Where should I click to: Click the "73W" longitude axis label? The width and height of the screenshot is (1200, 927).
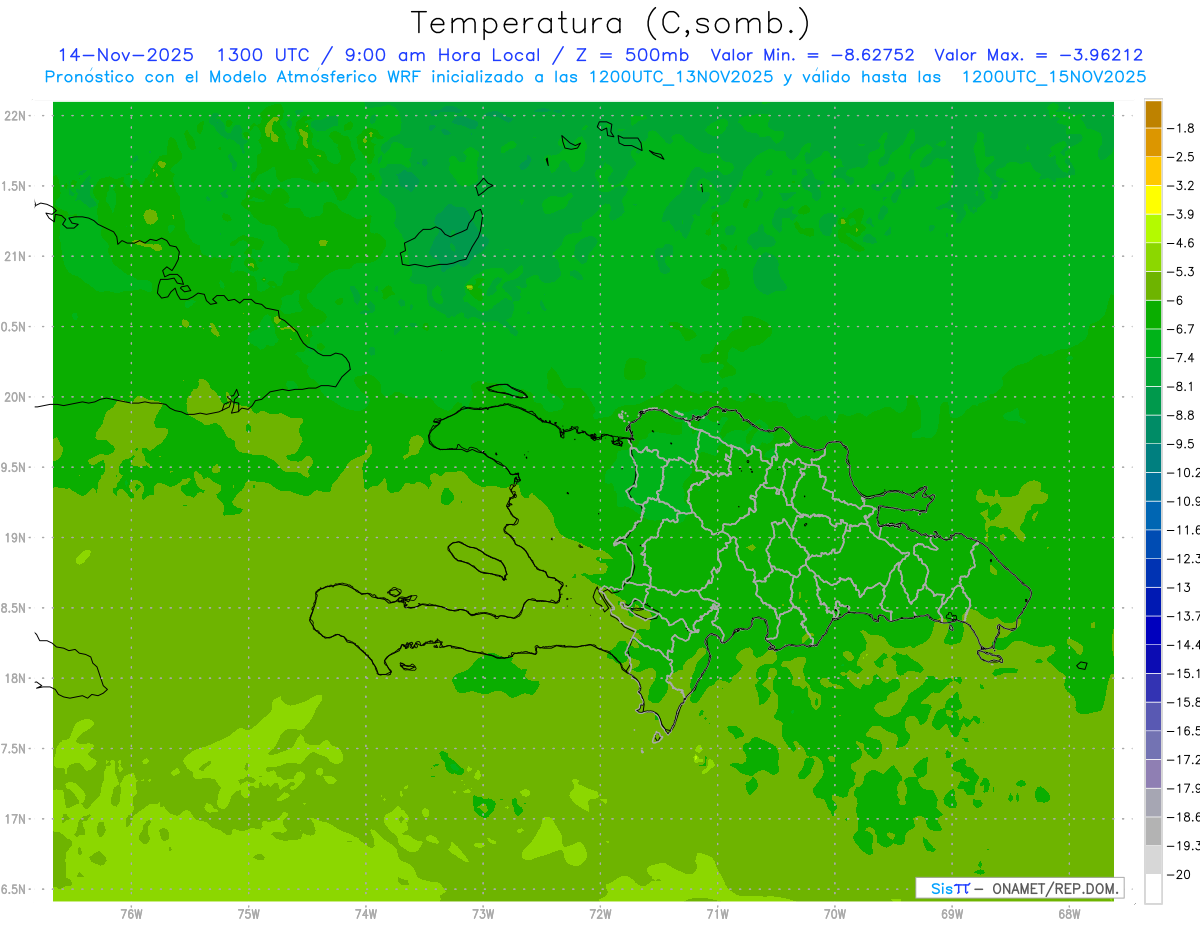click(x=483, y=915)
